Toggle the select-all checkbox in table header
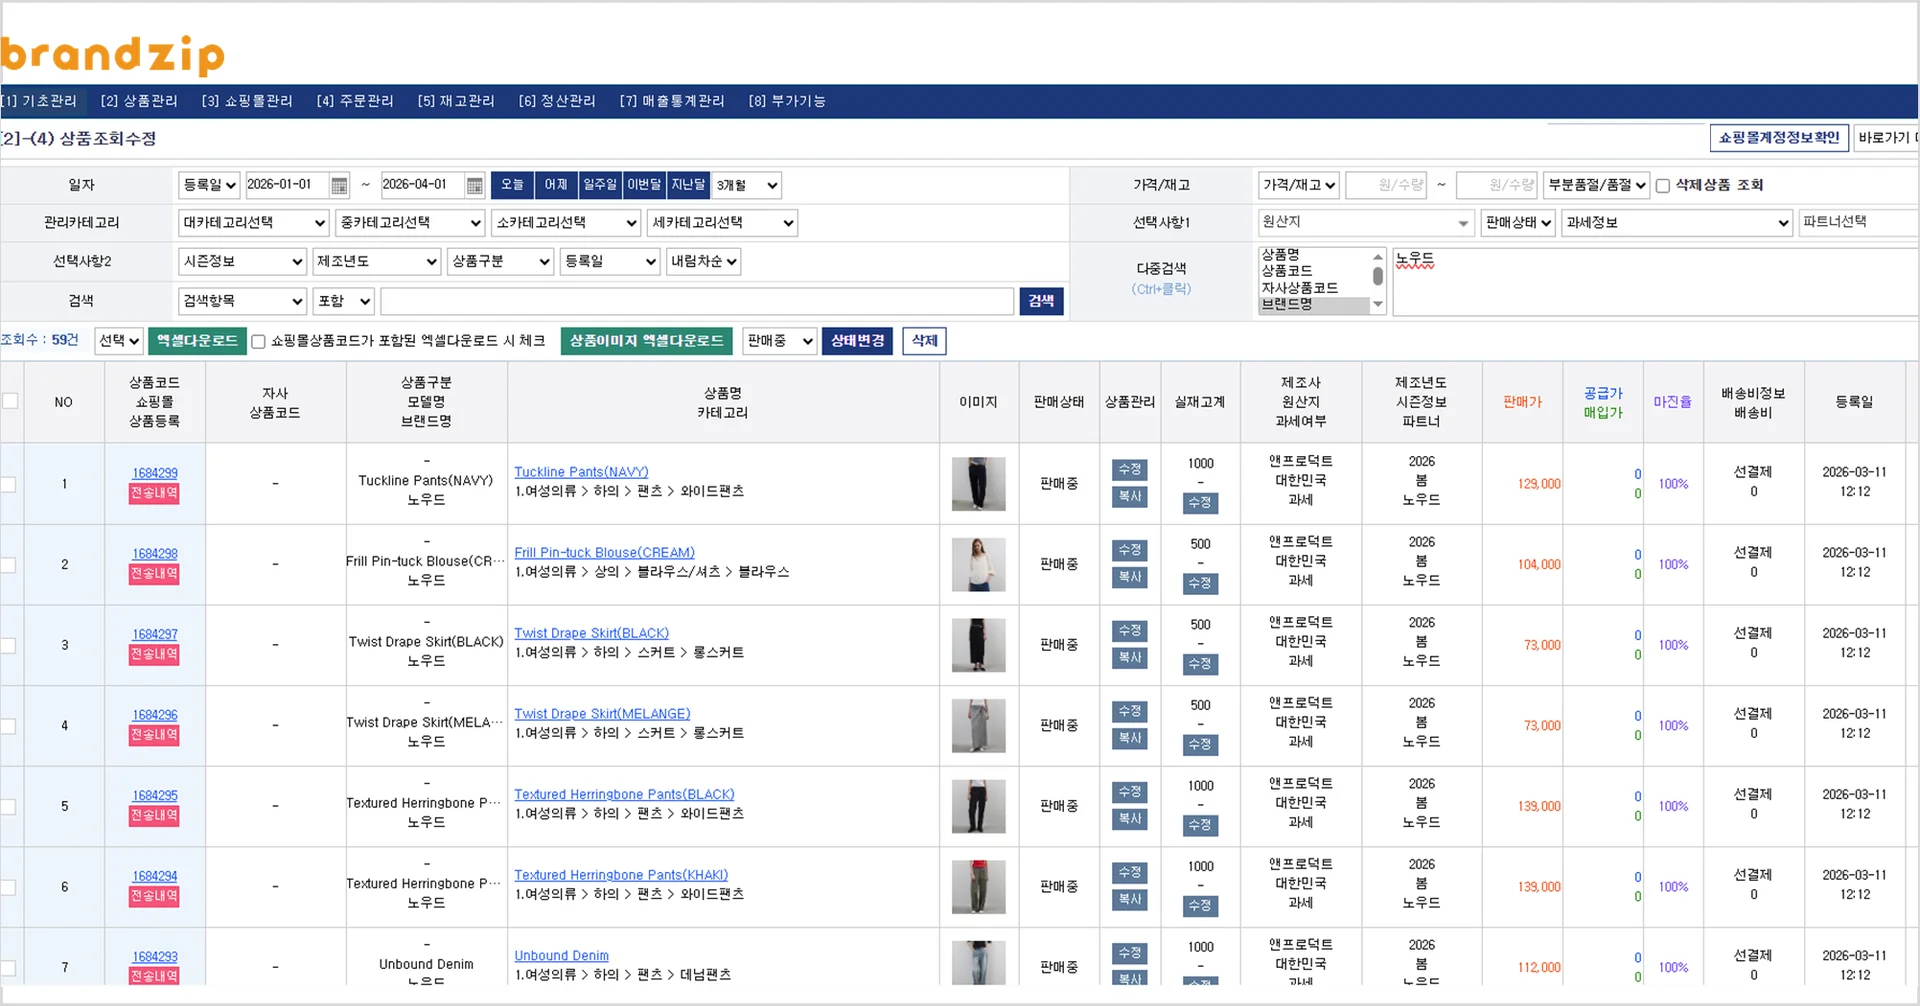The width and height of the screenshot is (1920, 1006). point(10,402)
